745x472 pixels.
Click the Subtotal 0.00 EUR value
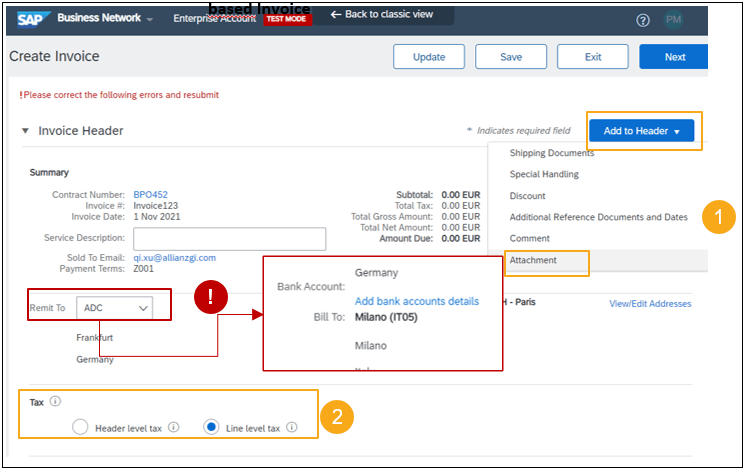coord(460,195)
